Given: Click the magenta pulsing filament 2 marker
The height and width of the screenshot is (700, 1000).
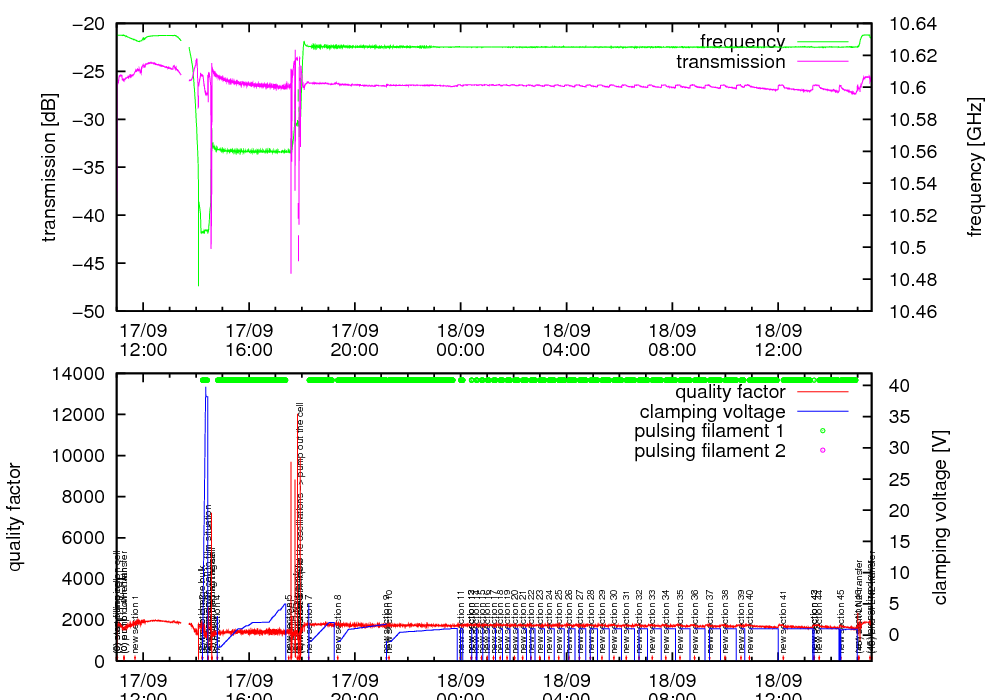Looking at the screenshot, I should 822,452.
